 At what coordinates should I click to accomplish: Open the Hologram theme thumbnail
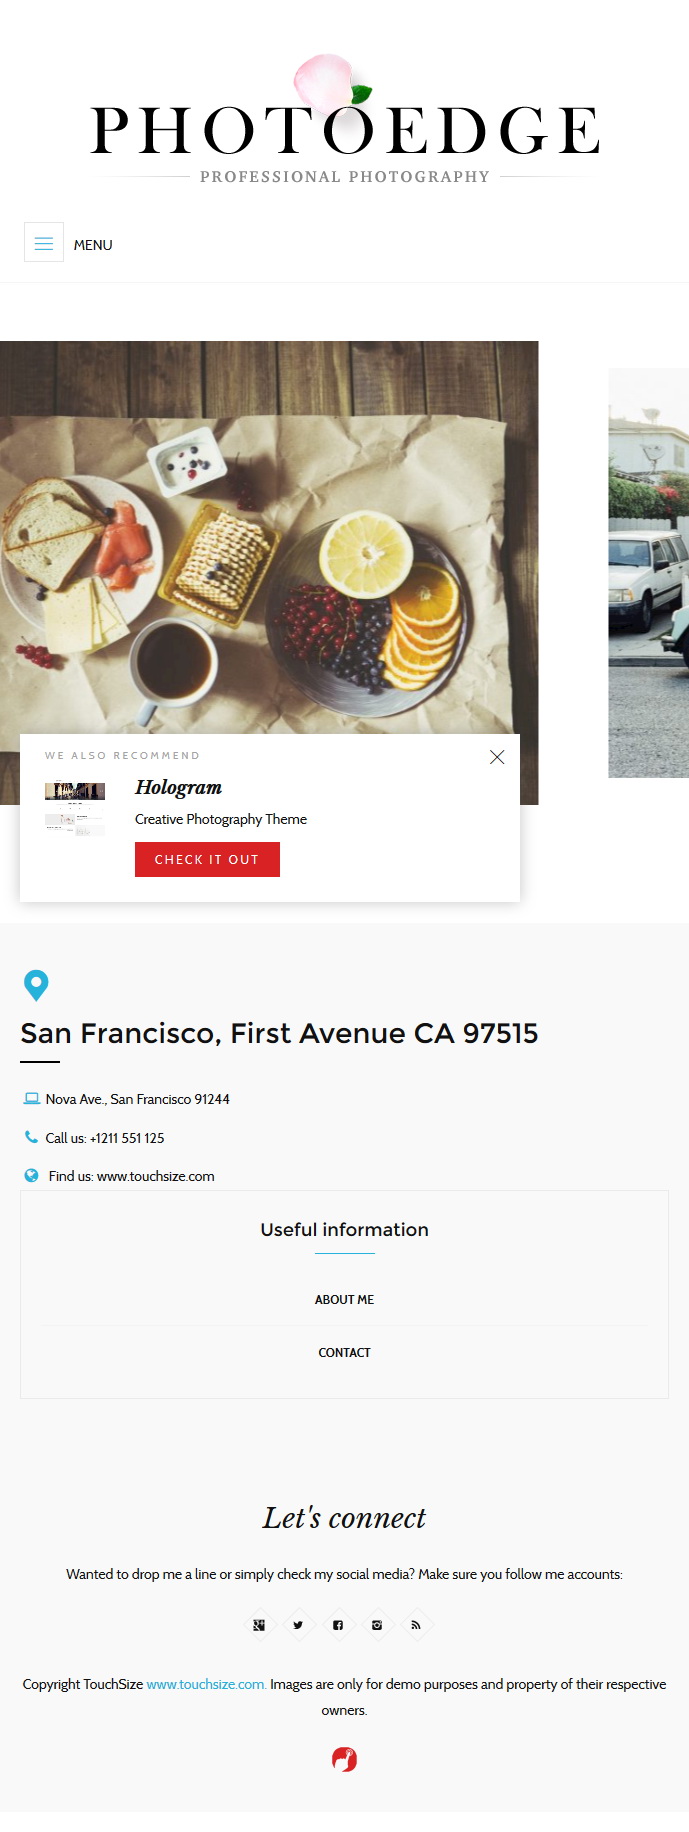[75, 808]
